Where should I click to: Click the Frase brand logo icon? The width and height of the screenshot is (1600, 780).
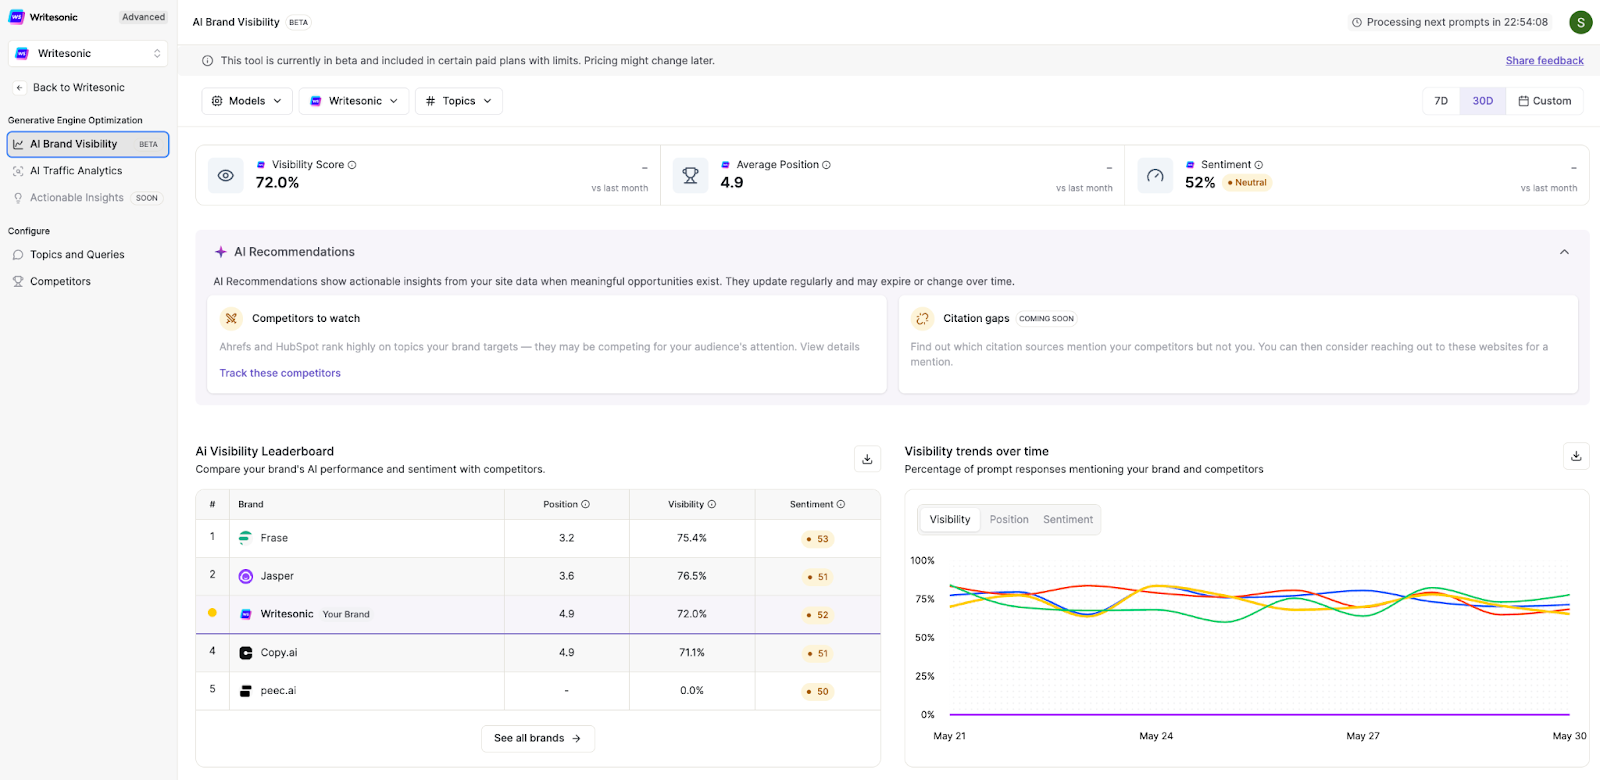[x=246, y=538]
